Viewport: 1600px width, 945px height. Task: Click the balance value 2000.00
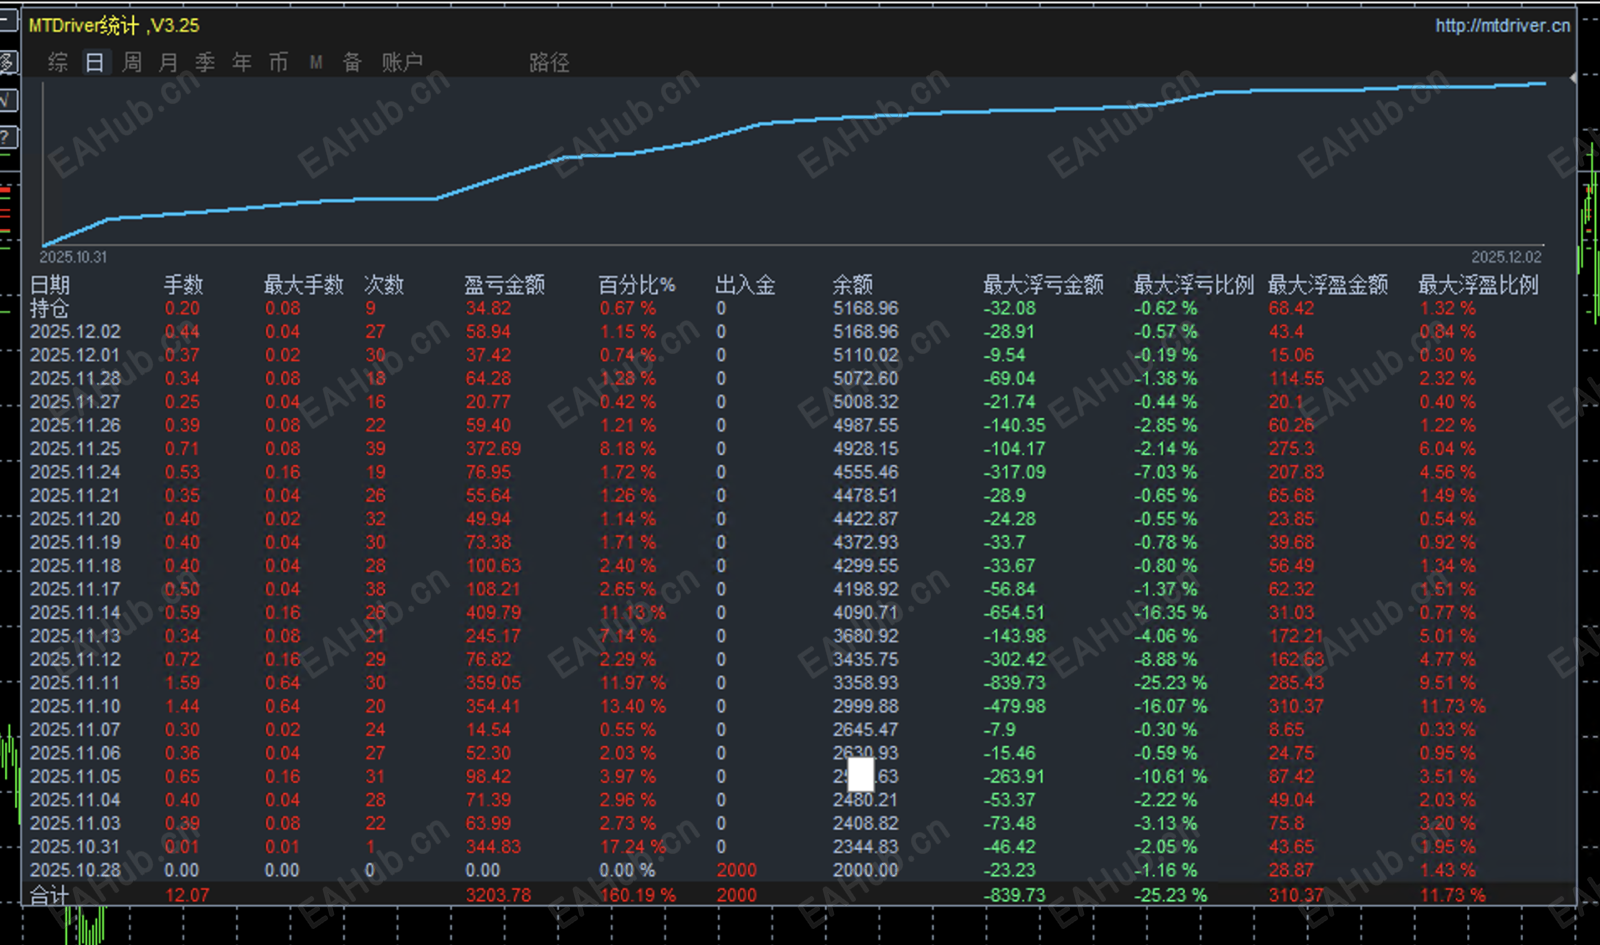(866, 870)
